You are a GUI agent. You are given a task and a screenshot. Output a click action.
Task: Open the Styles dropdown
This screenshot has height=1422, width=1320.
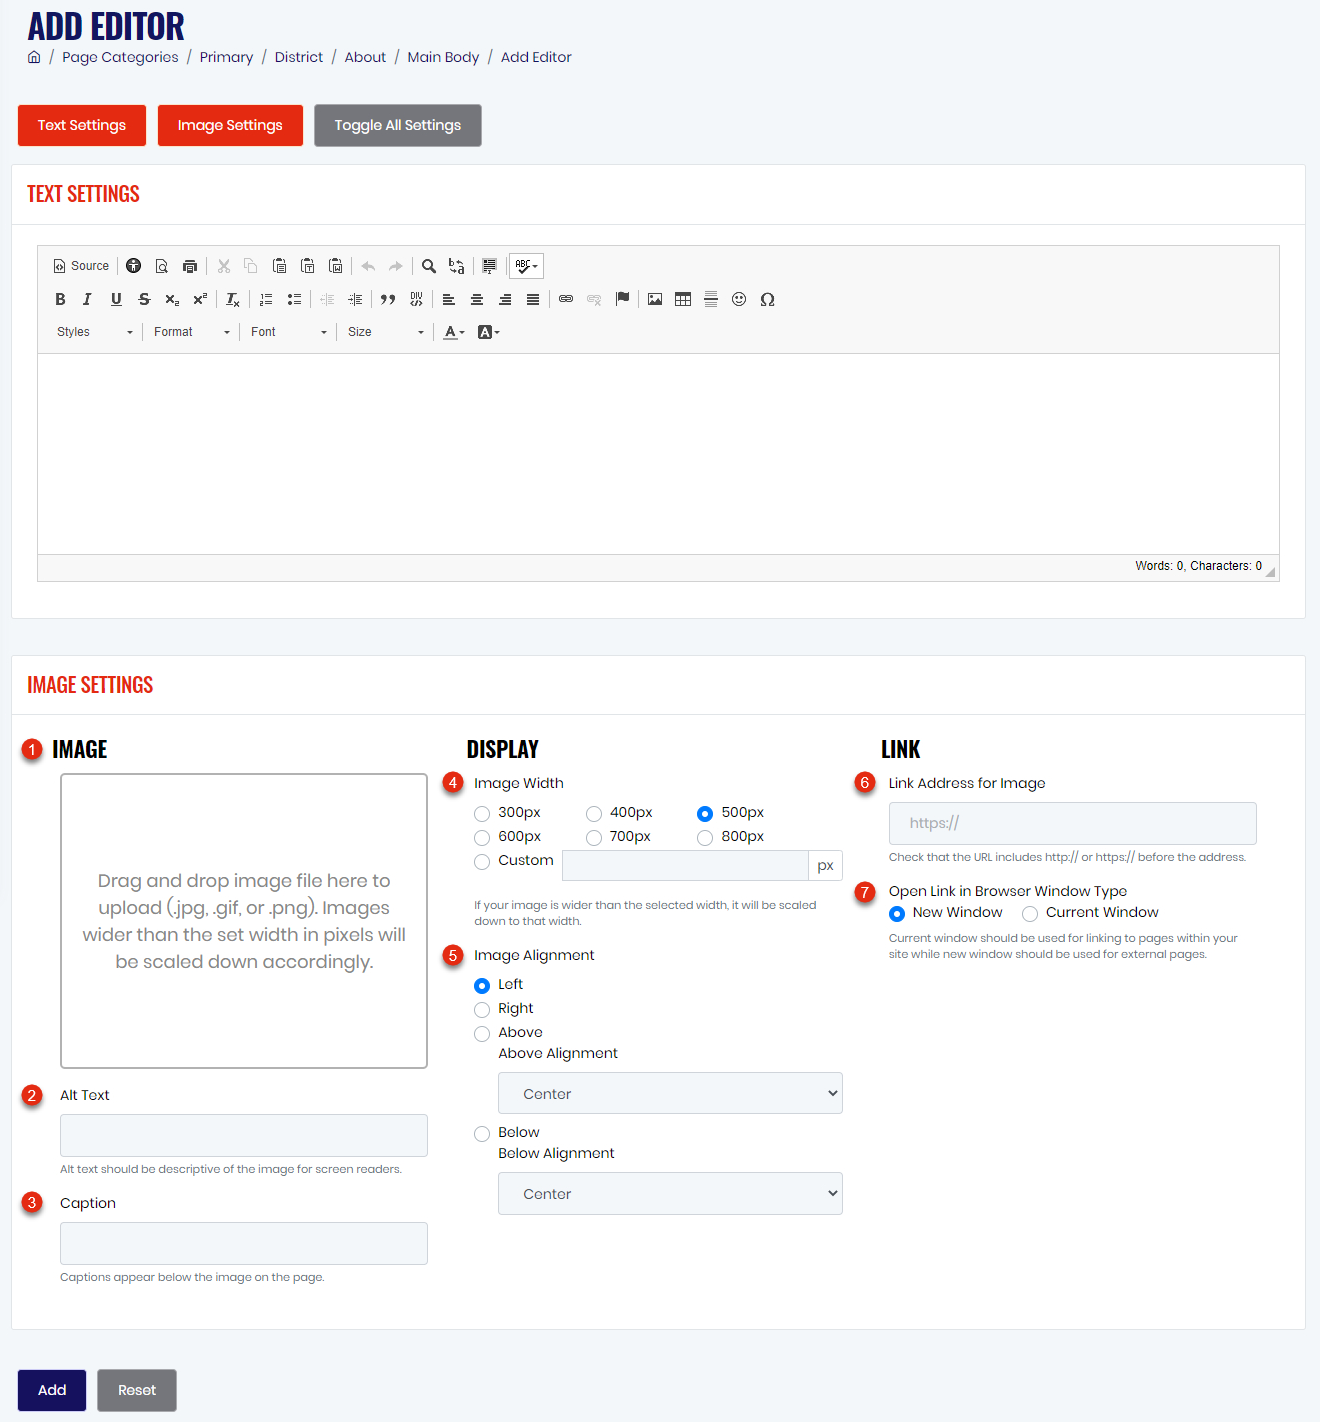coord(95,332)
